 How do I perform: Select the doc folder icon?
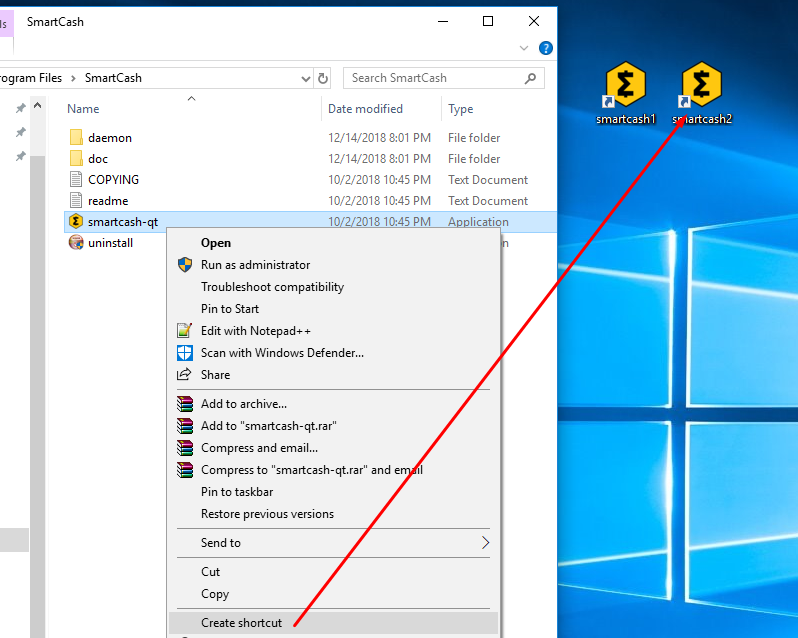[76, 158]
